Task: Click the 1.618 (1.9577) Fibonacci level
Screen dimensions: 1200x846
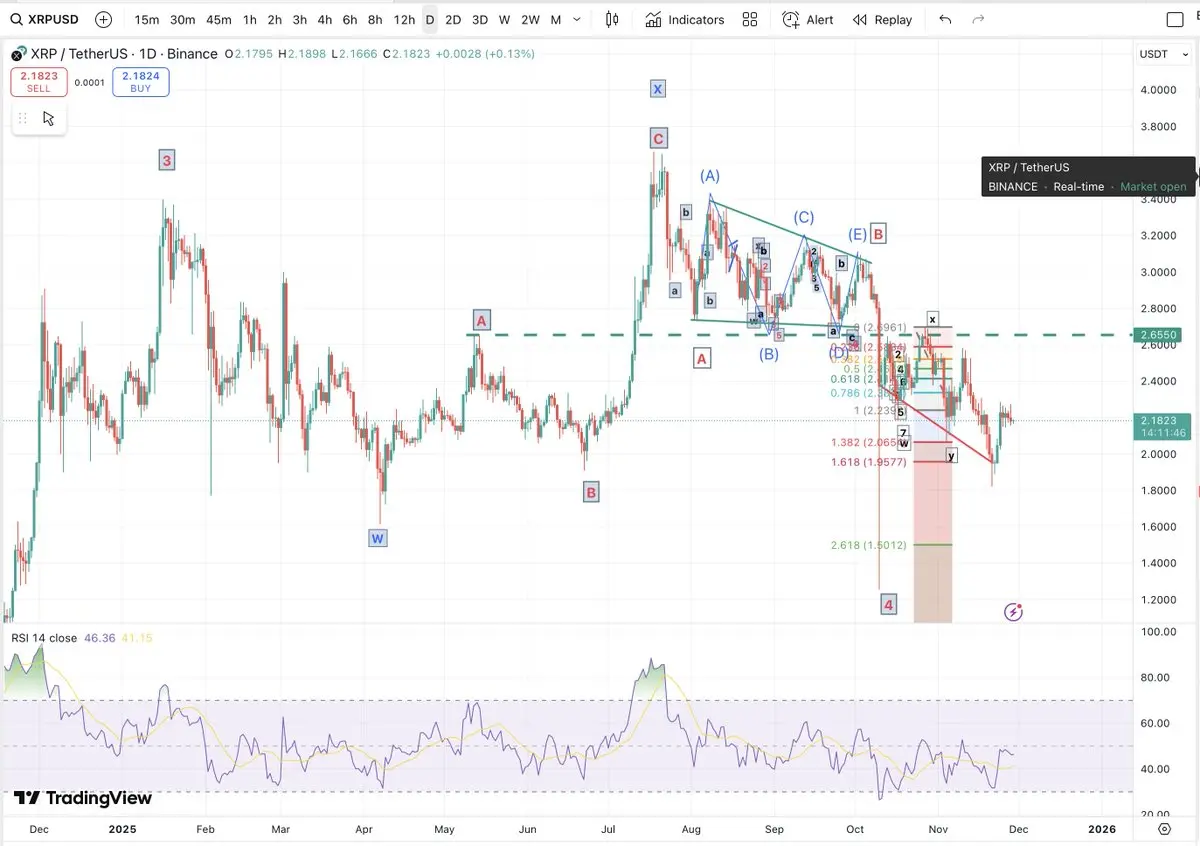Action: 868,462
